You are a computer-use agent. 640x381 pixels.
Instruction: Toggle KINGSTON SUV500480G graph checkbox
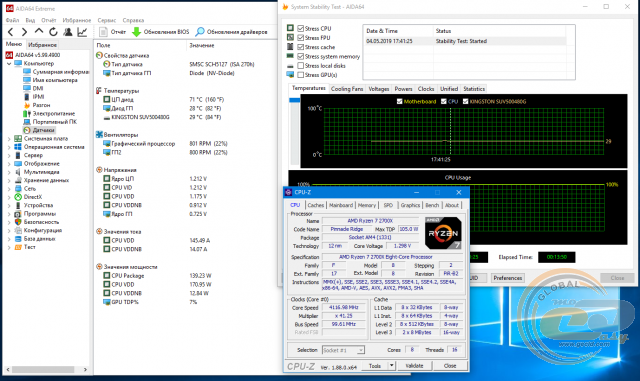click(465, 101)
